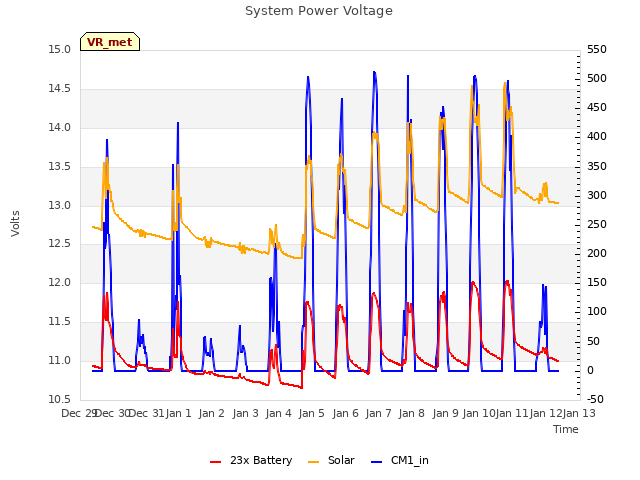
Task: Click the 100 right axis tick label
Action: tap(597, 311)
